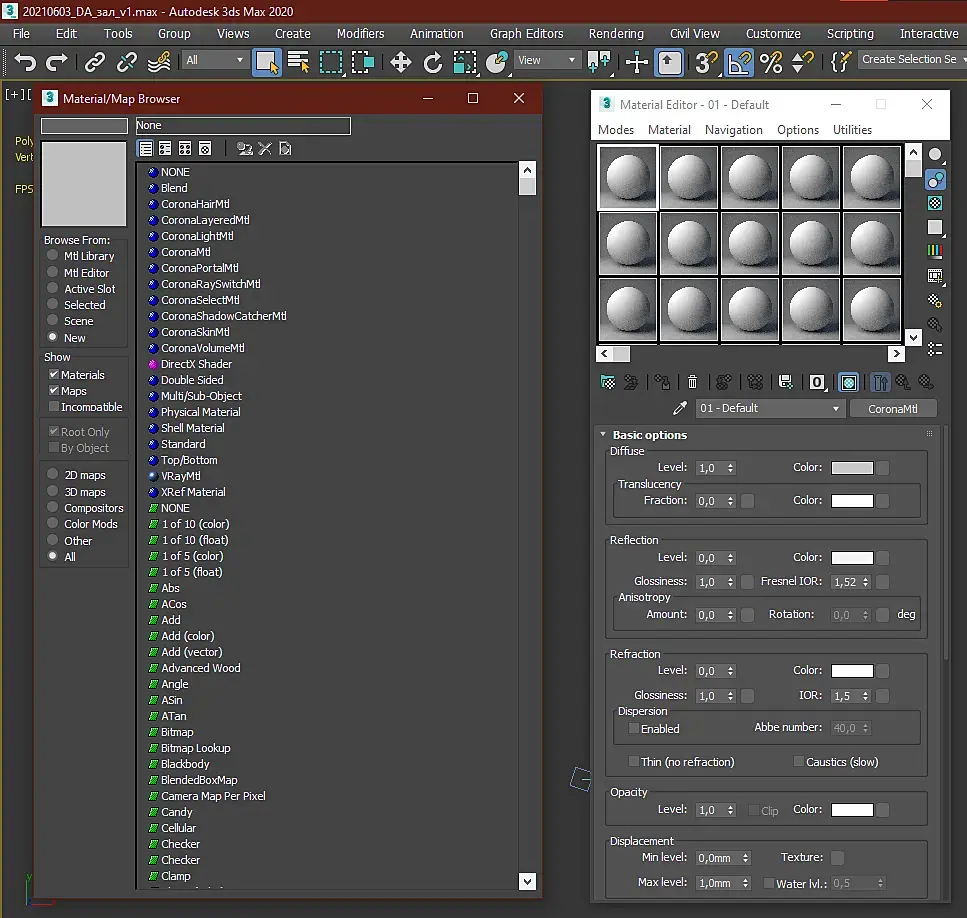Toggle Angle Snap in main toolbar
This screenshot has width=967, height=918.
[739, 63]
